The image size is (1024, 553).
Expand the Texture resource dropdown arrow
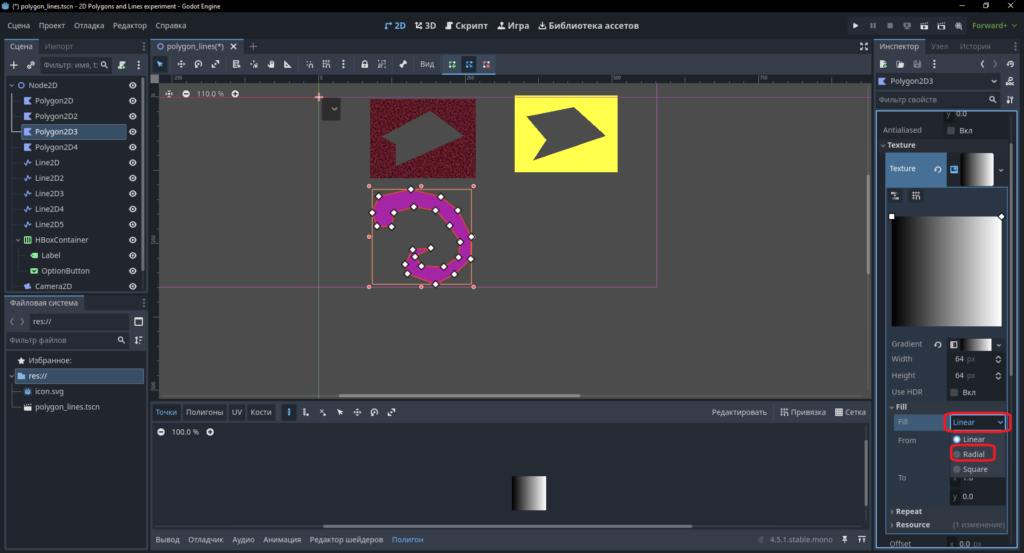coord(1000,170)
